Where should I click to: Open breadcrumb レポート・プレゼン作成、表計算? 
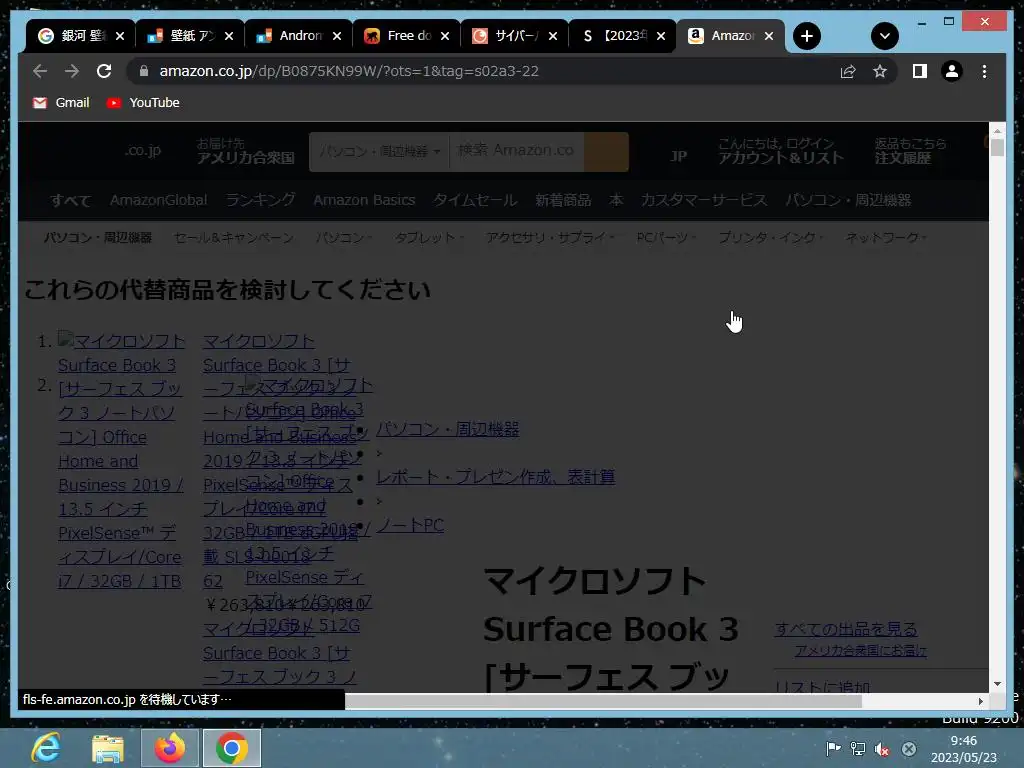point(496,477)
